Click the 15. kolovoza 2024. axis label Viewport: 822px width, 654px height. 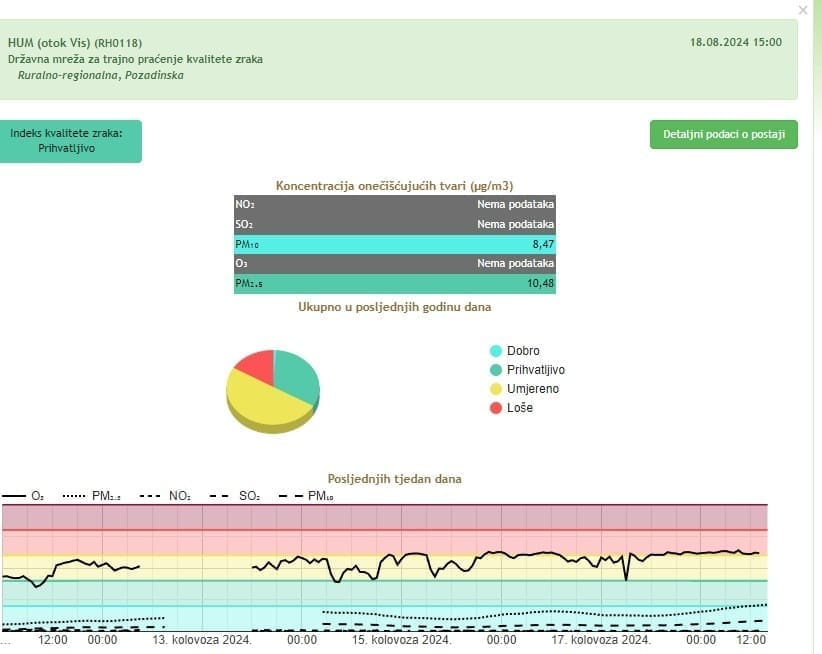[x=402, y=640]
